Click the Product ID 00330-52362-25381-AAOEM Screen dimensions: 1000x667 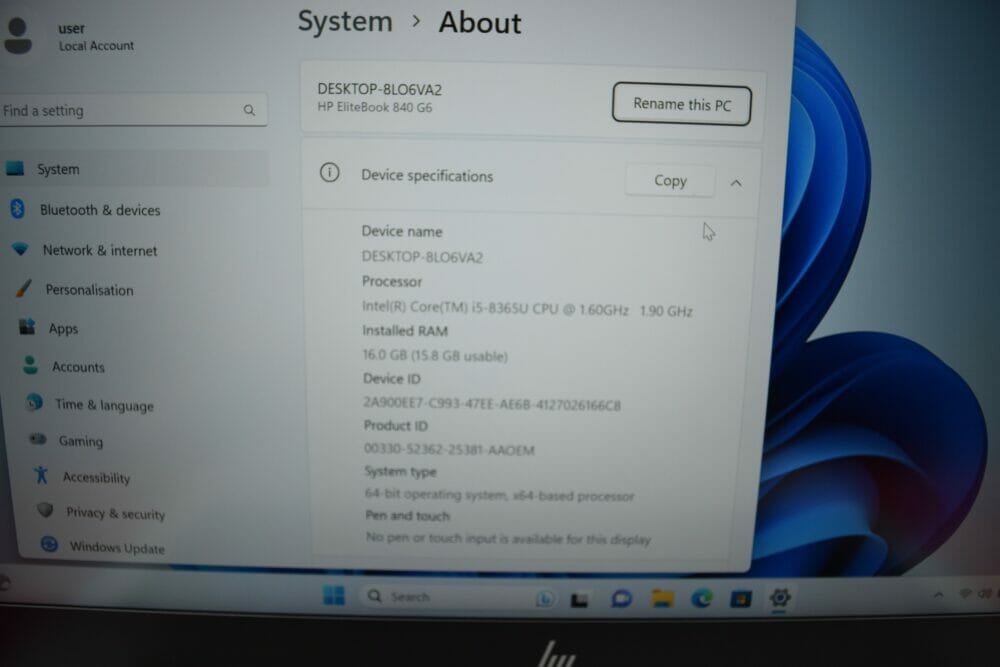pos(449,450)
